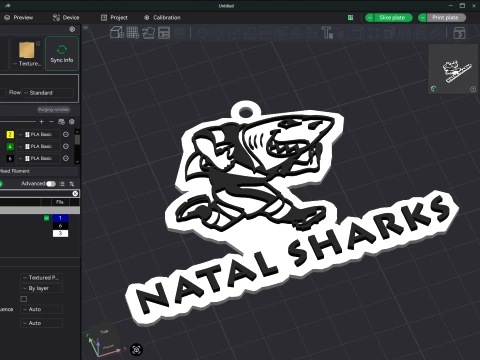The width and height of the screenshot is (480, 360).
Task: Add a filament with the plus icon
Action: [x=42, y=122]
